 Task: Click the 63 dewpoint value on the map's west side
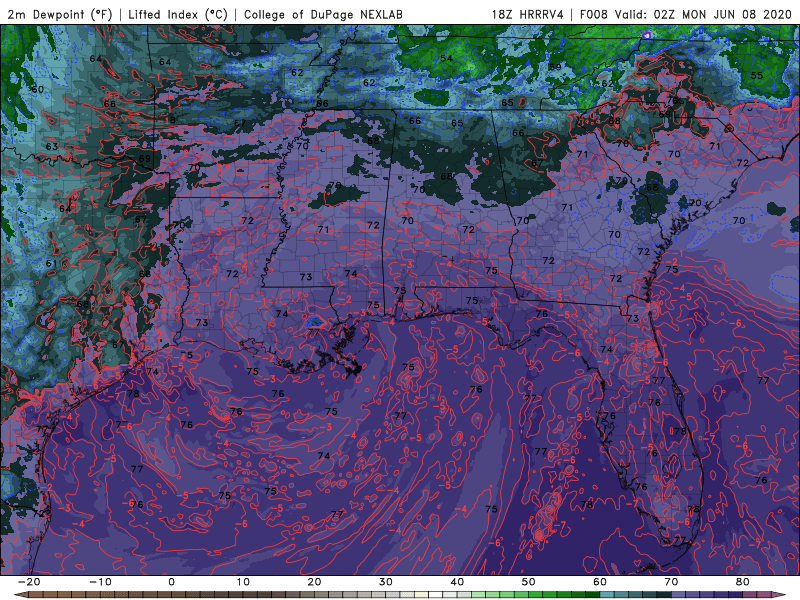[x=52, y=146]
